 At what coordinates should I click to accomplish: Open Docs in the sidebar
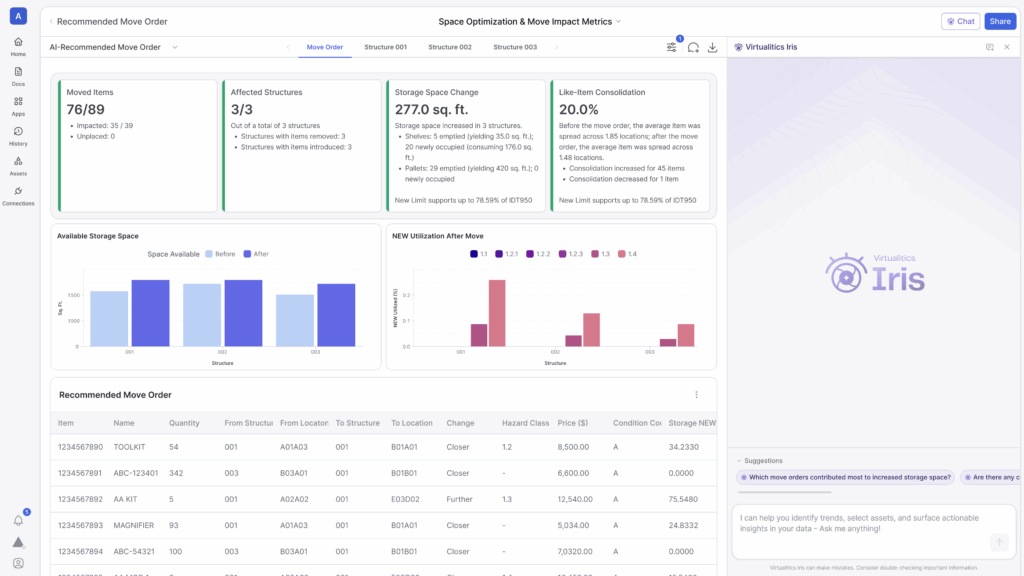tap(18, 76)
